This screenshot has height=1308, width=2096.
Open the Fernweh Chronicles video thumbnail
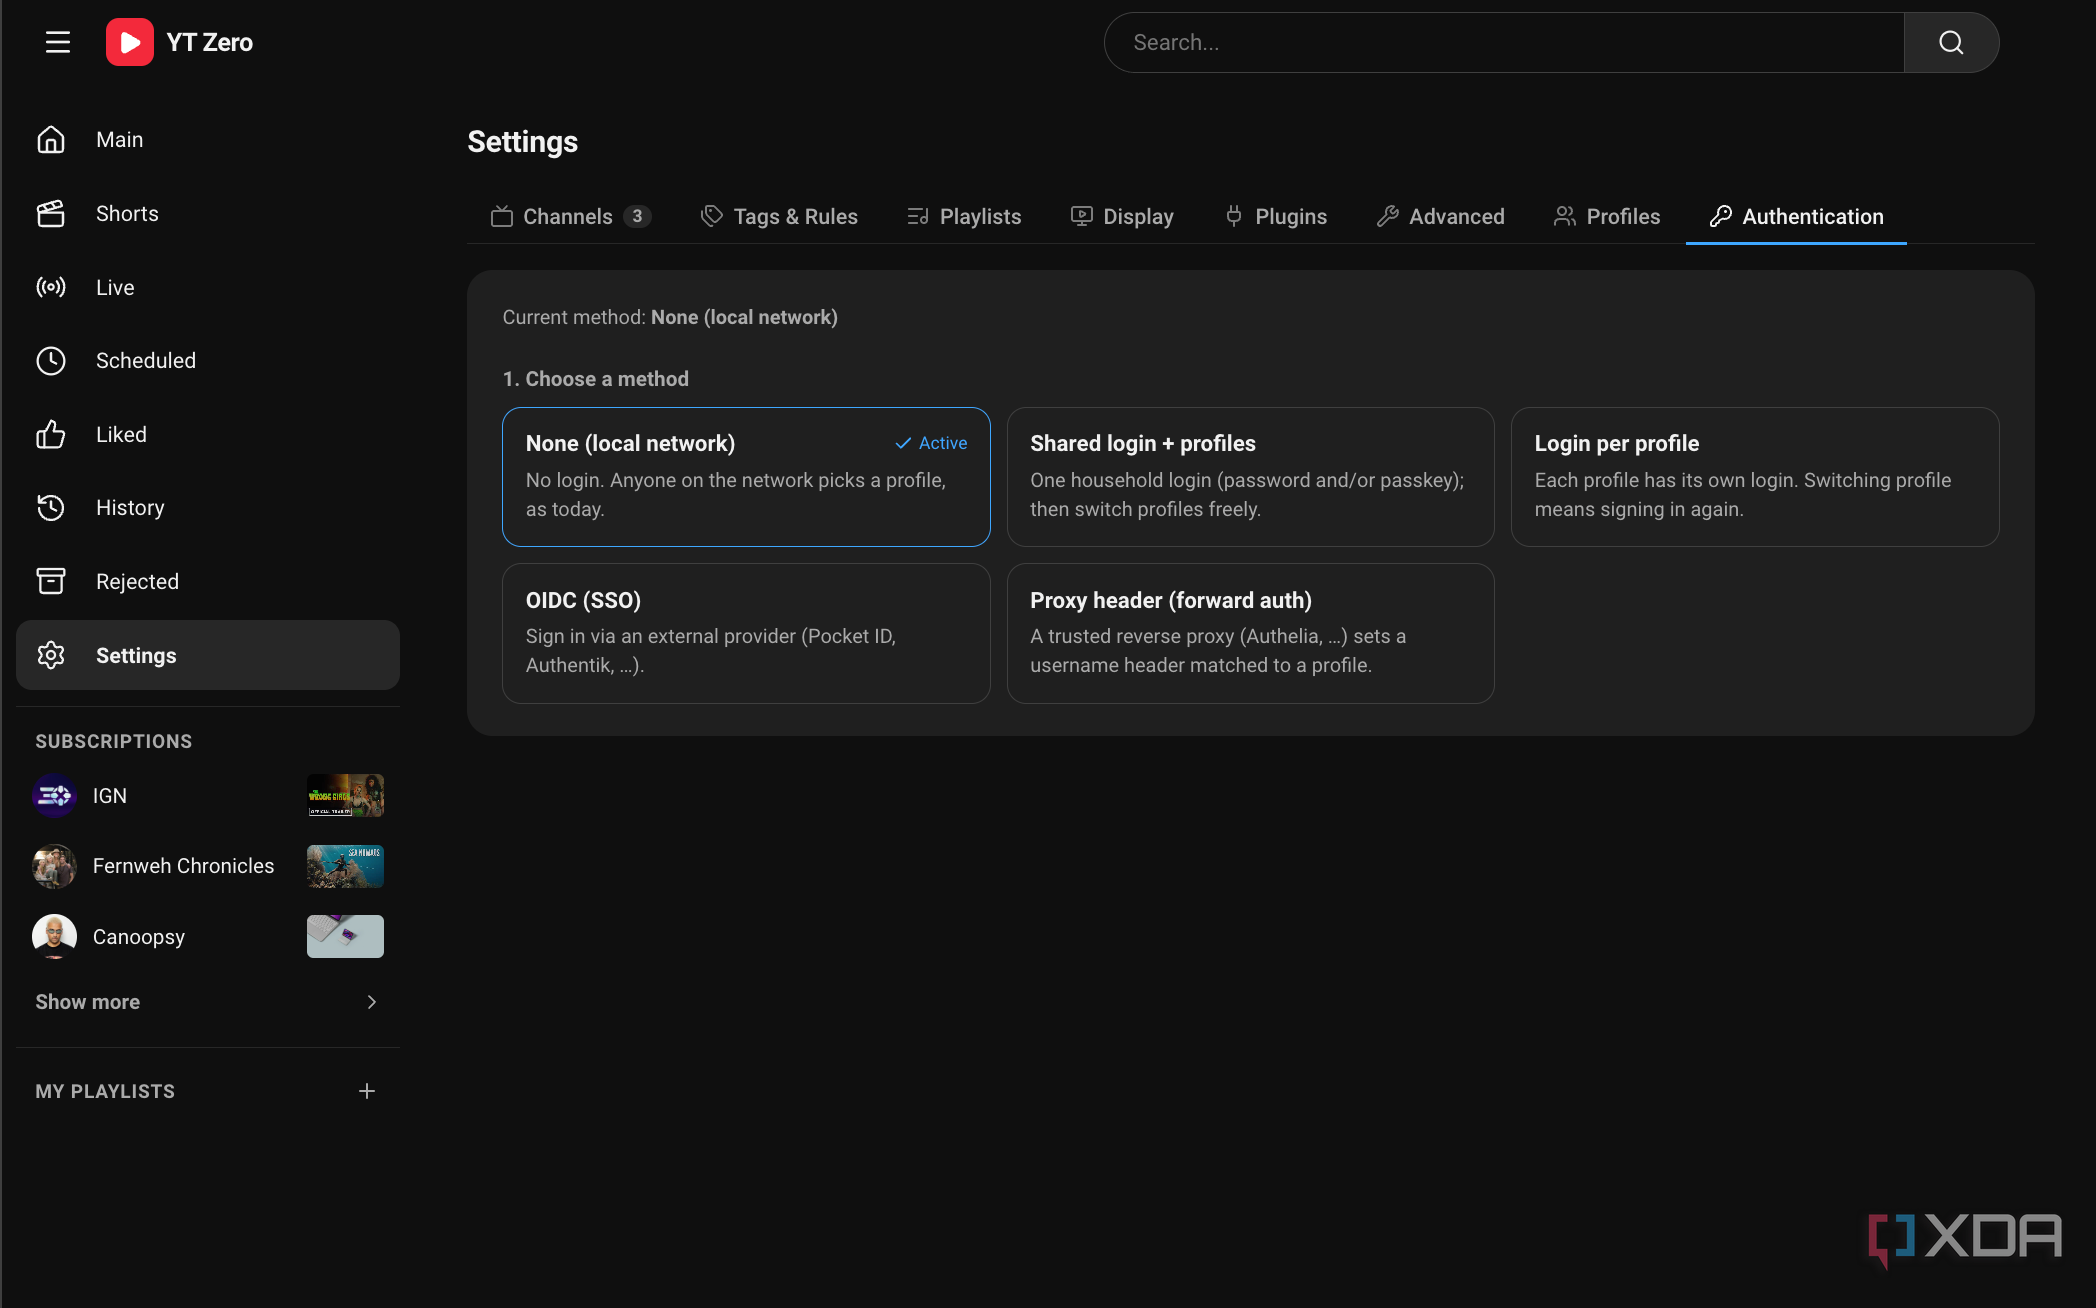345,866
